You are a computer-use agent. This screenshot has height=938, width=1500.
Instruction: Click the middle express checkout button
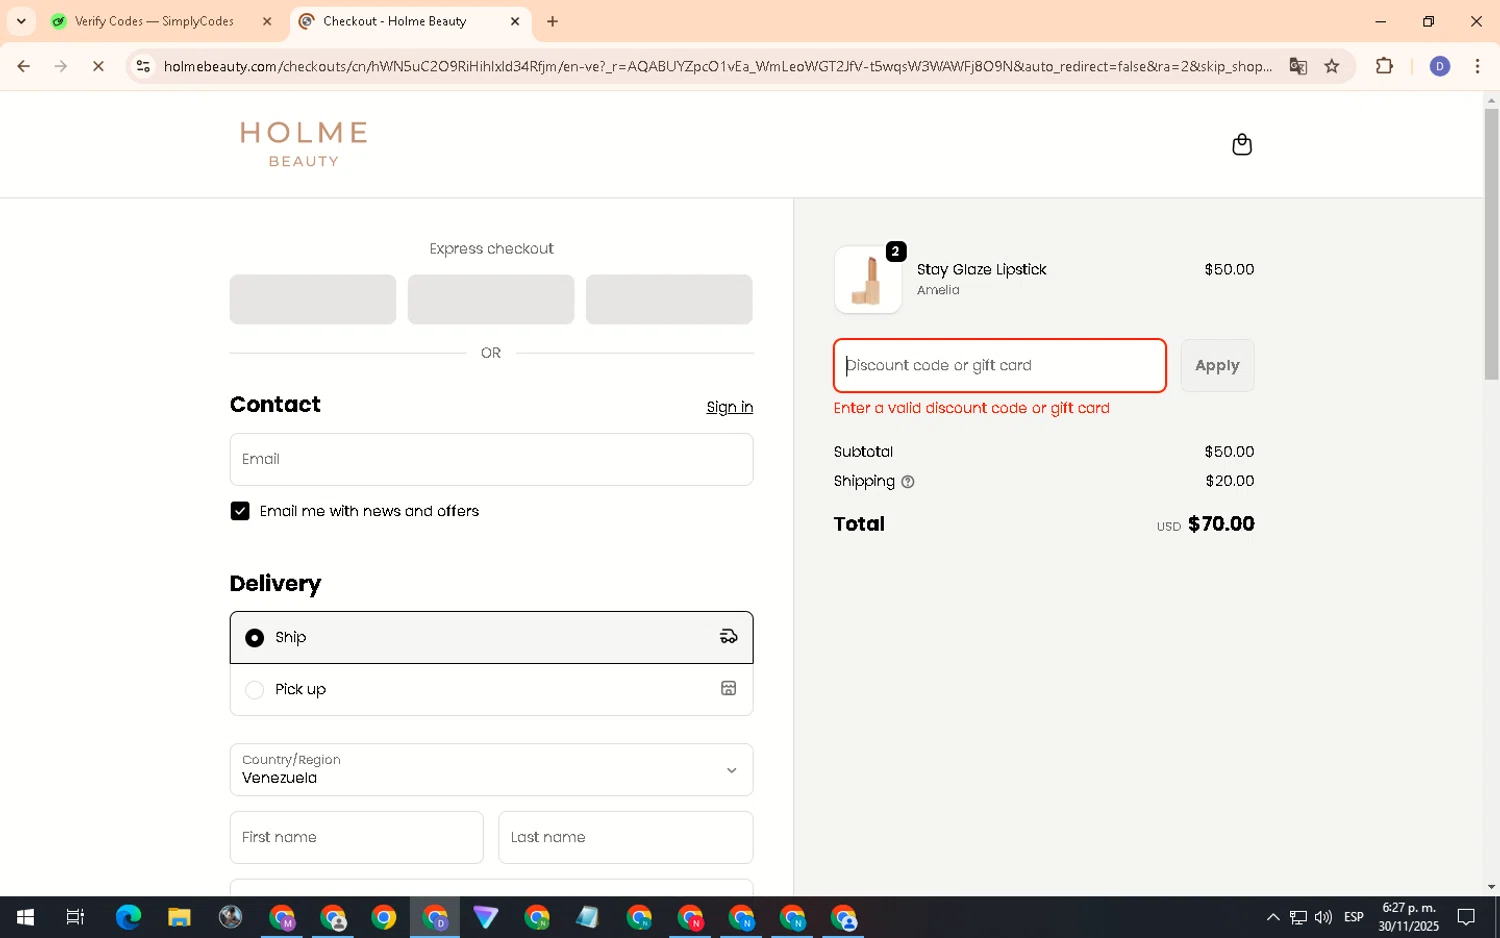coord(491,299)
